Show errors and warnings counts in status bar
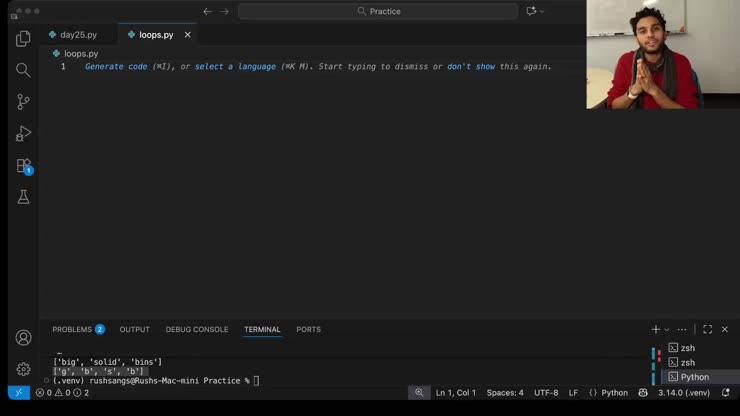Screen dimensions: 740x416 pos(62,393)
